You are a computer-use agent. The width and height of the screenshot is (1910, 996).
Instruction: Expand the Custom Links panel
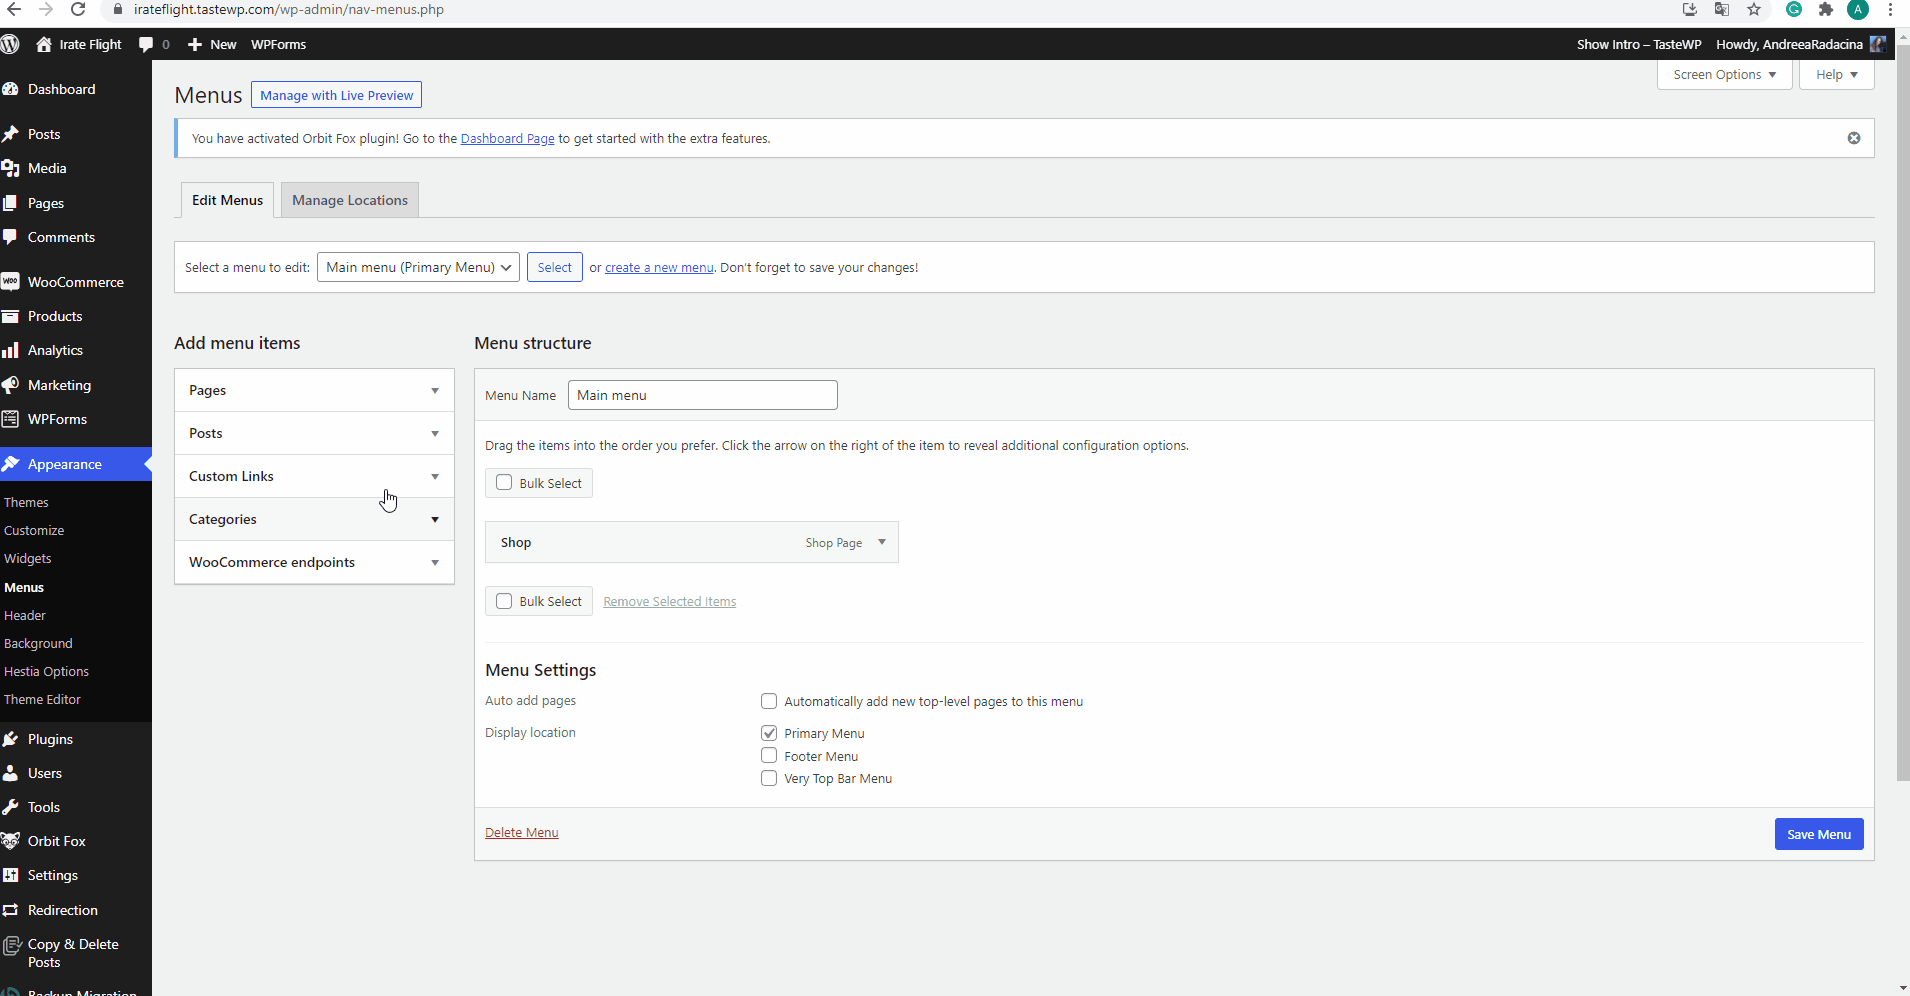pos(434,476)
